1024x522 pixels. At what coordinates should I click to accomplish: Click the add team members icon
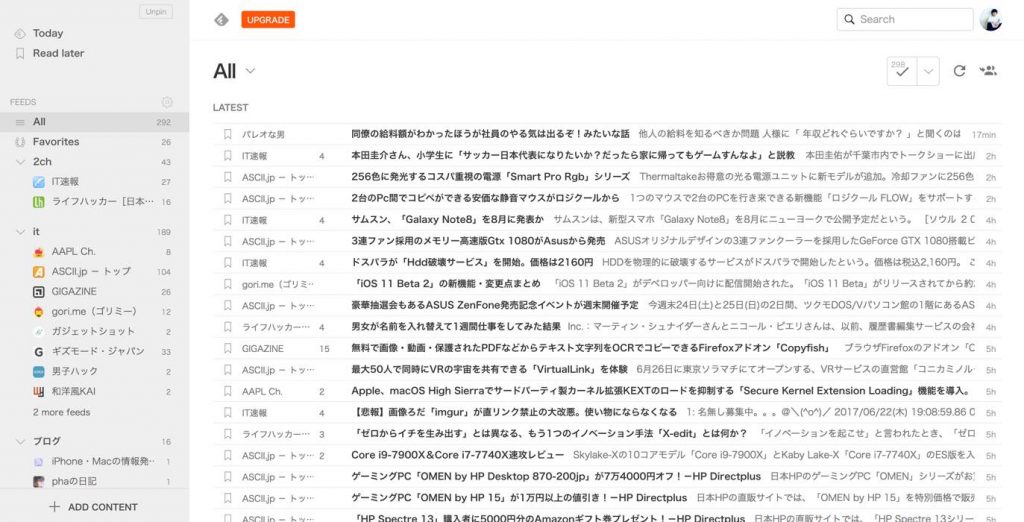[x=988, y=71]
